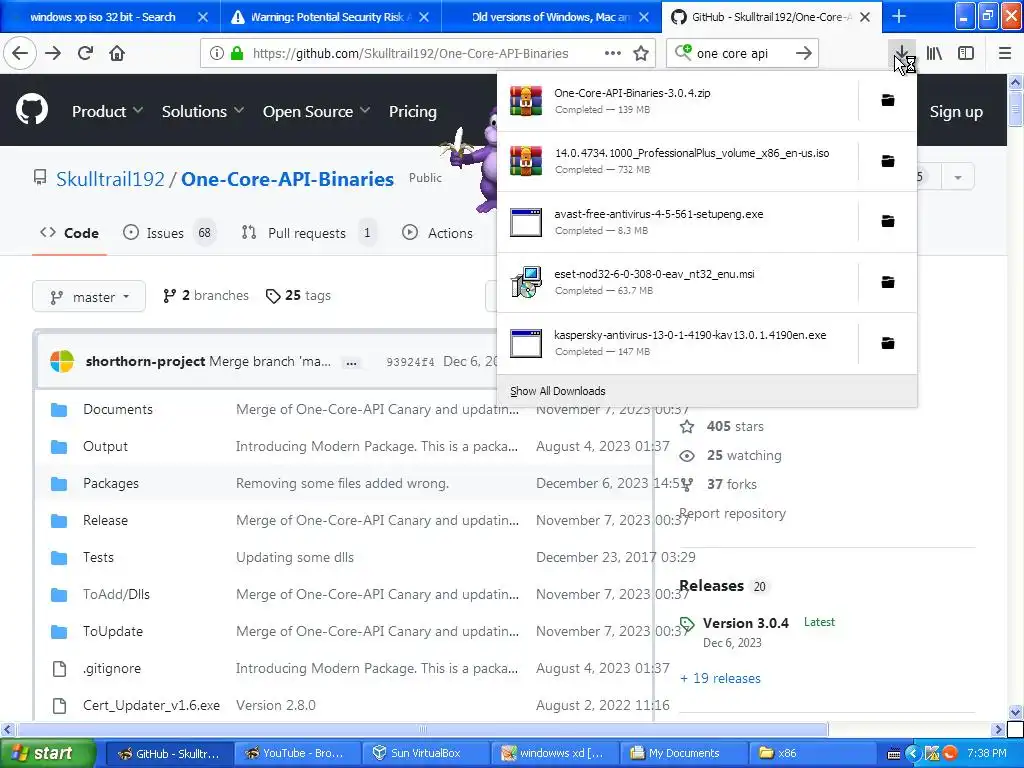The height and width of the screenshot is (768, 1024).
Task: Open containing folder for kaspersky-antivirus exe
Action: 888,343
